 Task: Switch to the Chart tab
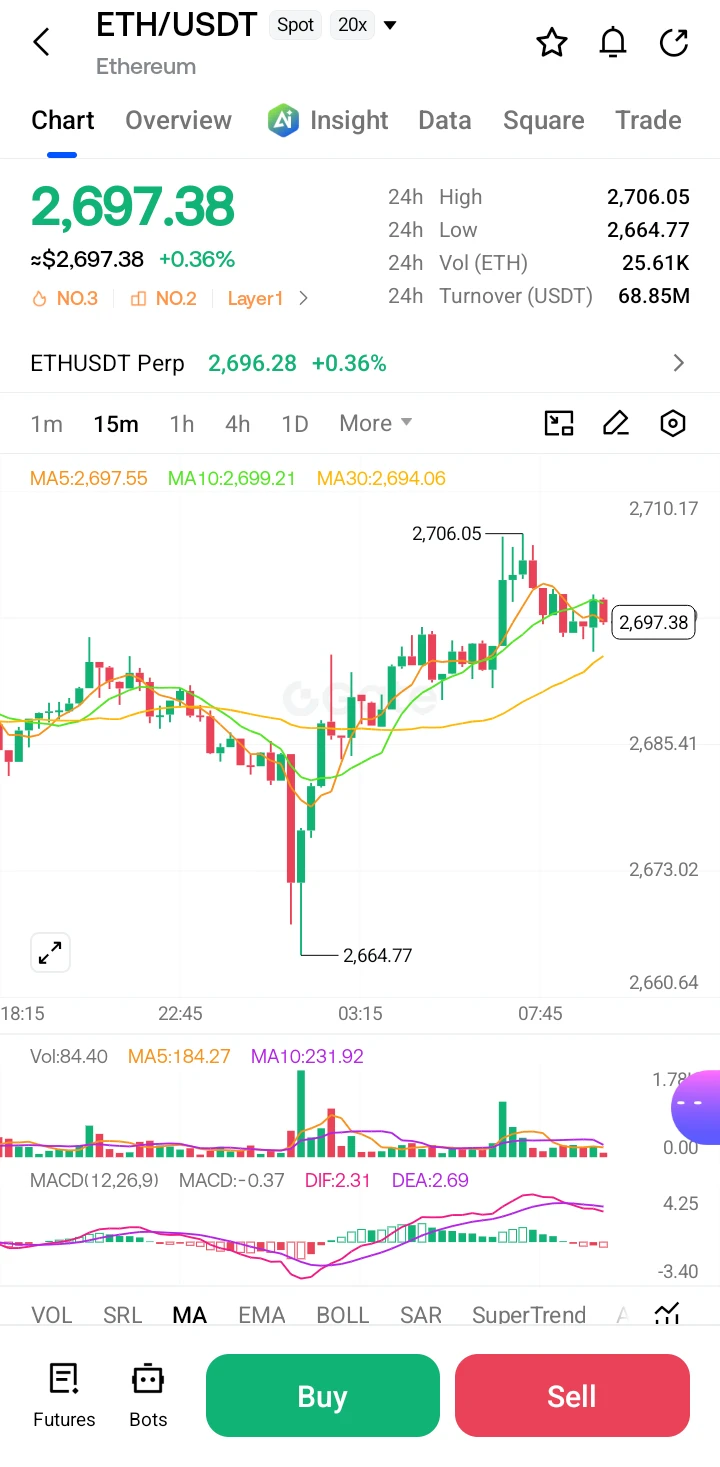63,120
